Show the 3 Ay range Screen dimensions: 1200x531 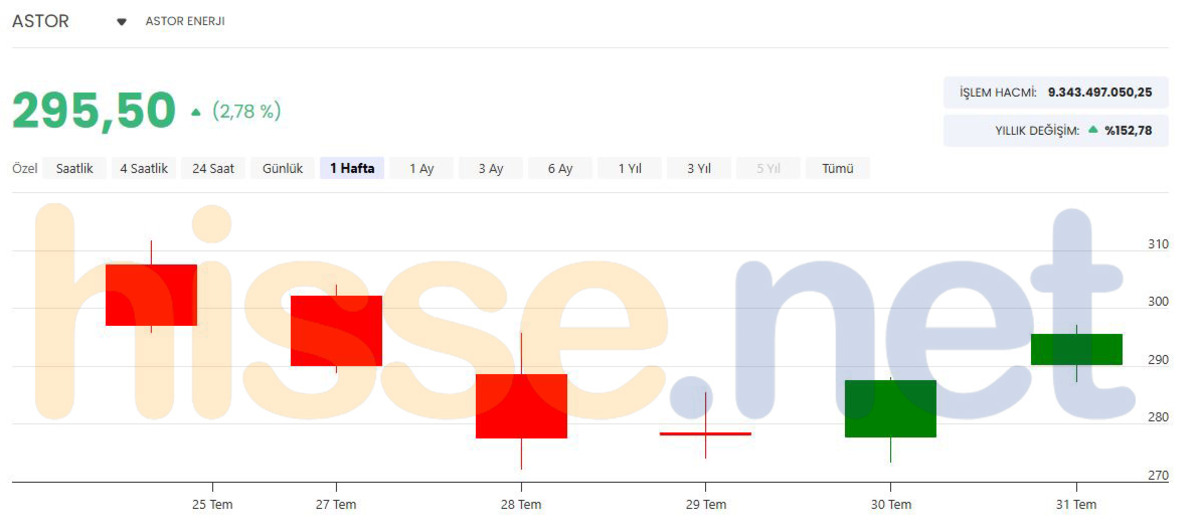[x=491, y=168]
